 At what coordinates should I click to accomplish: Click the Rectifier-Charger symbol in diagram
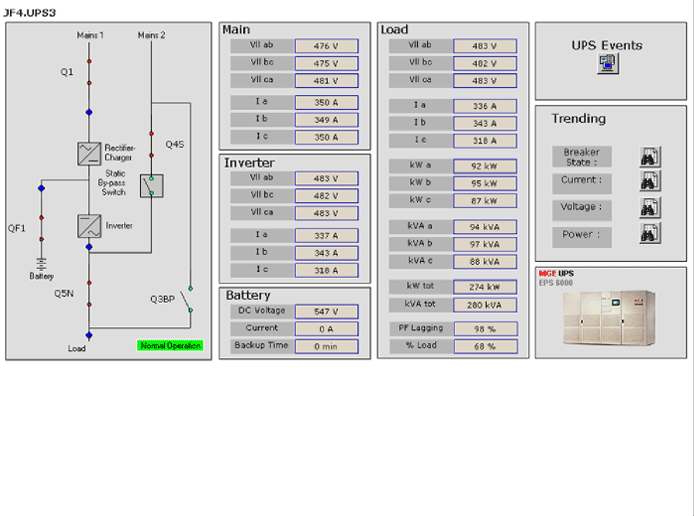[x=89, y=154]
